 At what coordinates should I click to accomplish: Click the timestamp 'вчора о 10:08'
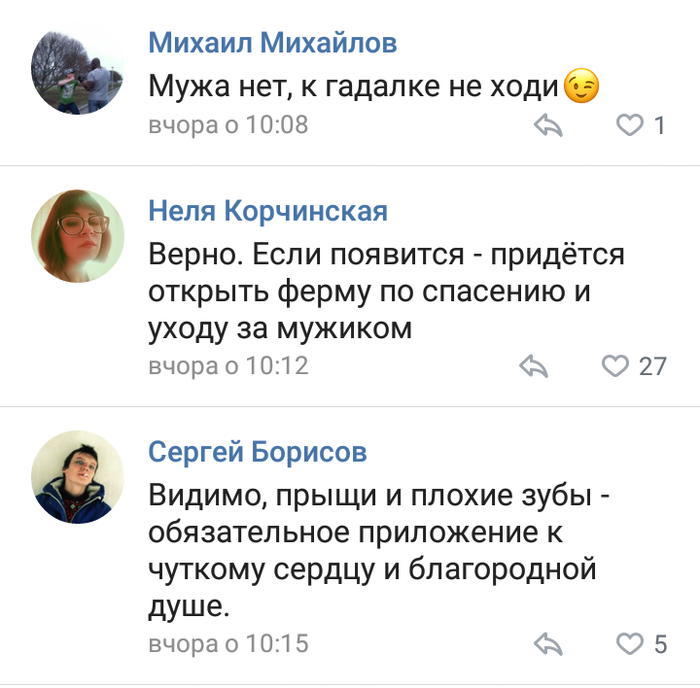point(228,126)
